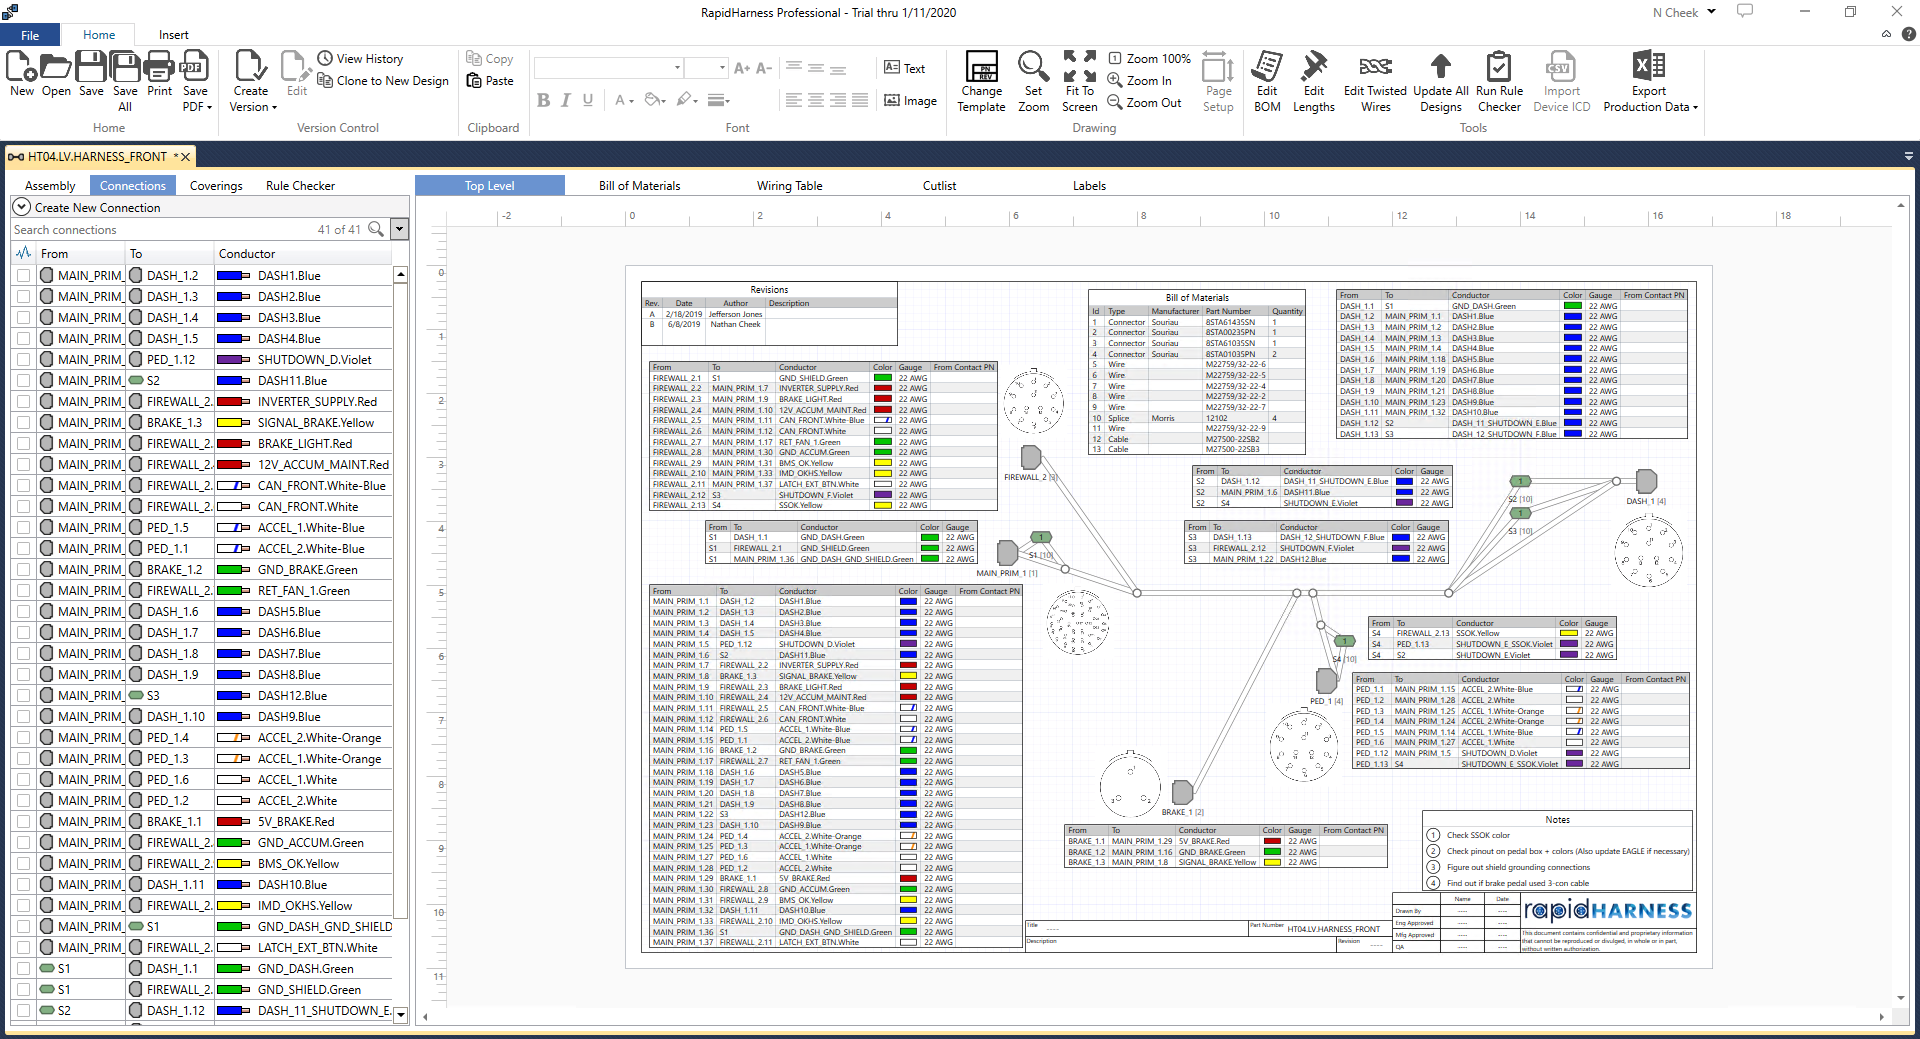Image resolution: width=1920 pixels, height=1039 pixels.
Task: Click Clone to New Design
Action: [x=383, y=81]
